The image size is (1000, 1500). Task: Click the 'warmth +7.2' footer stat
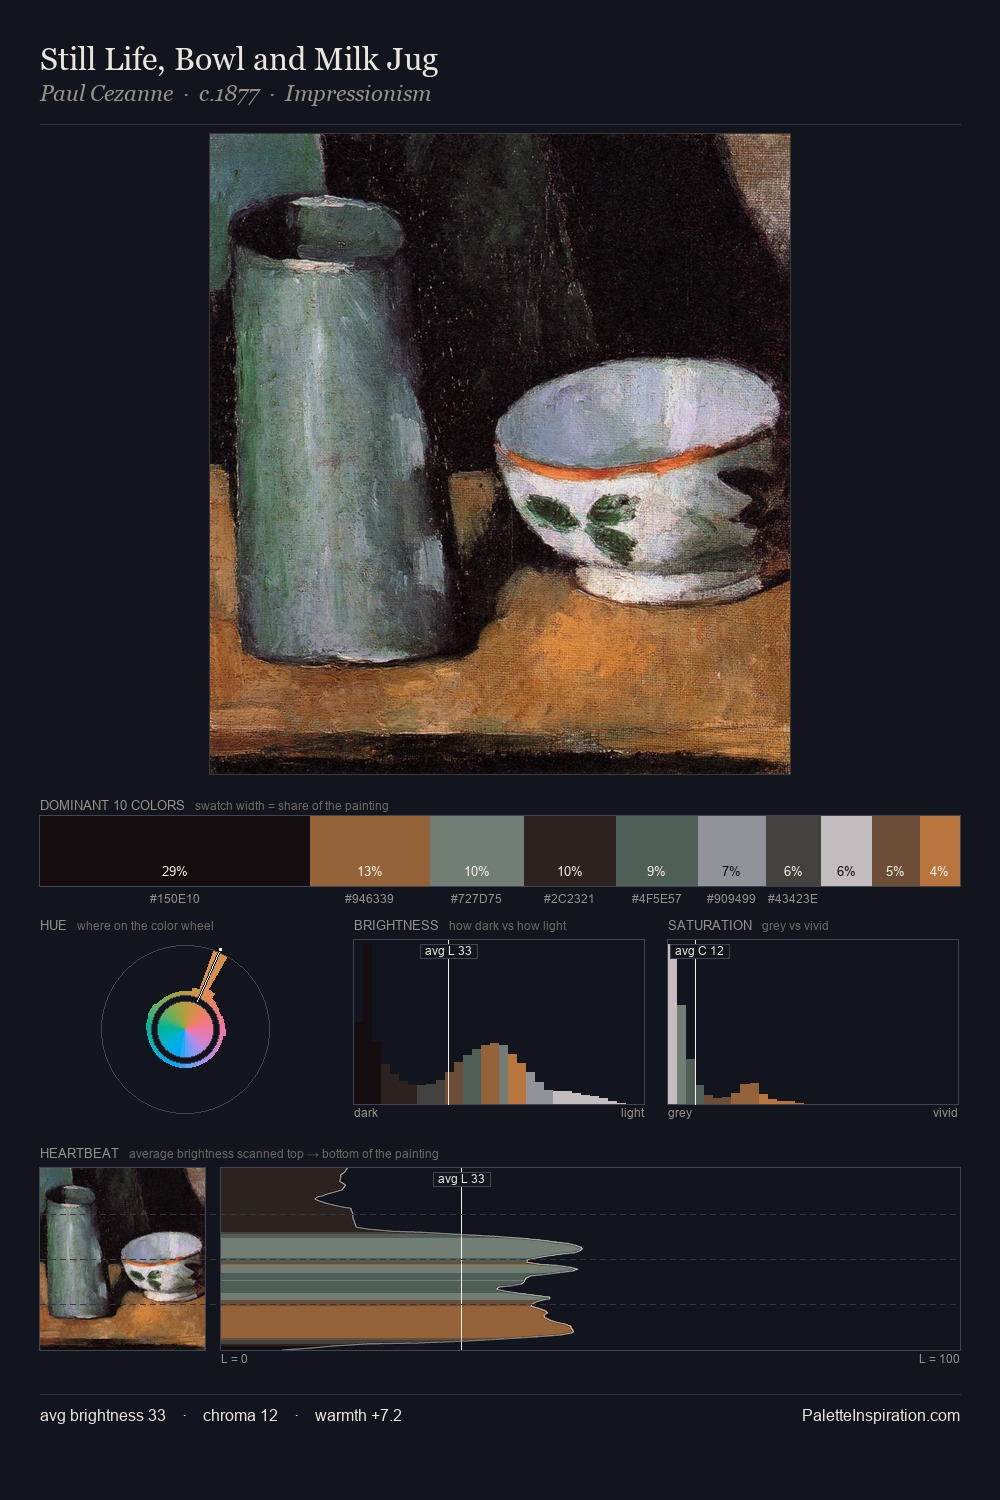(x=358, y=1416)
